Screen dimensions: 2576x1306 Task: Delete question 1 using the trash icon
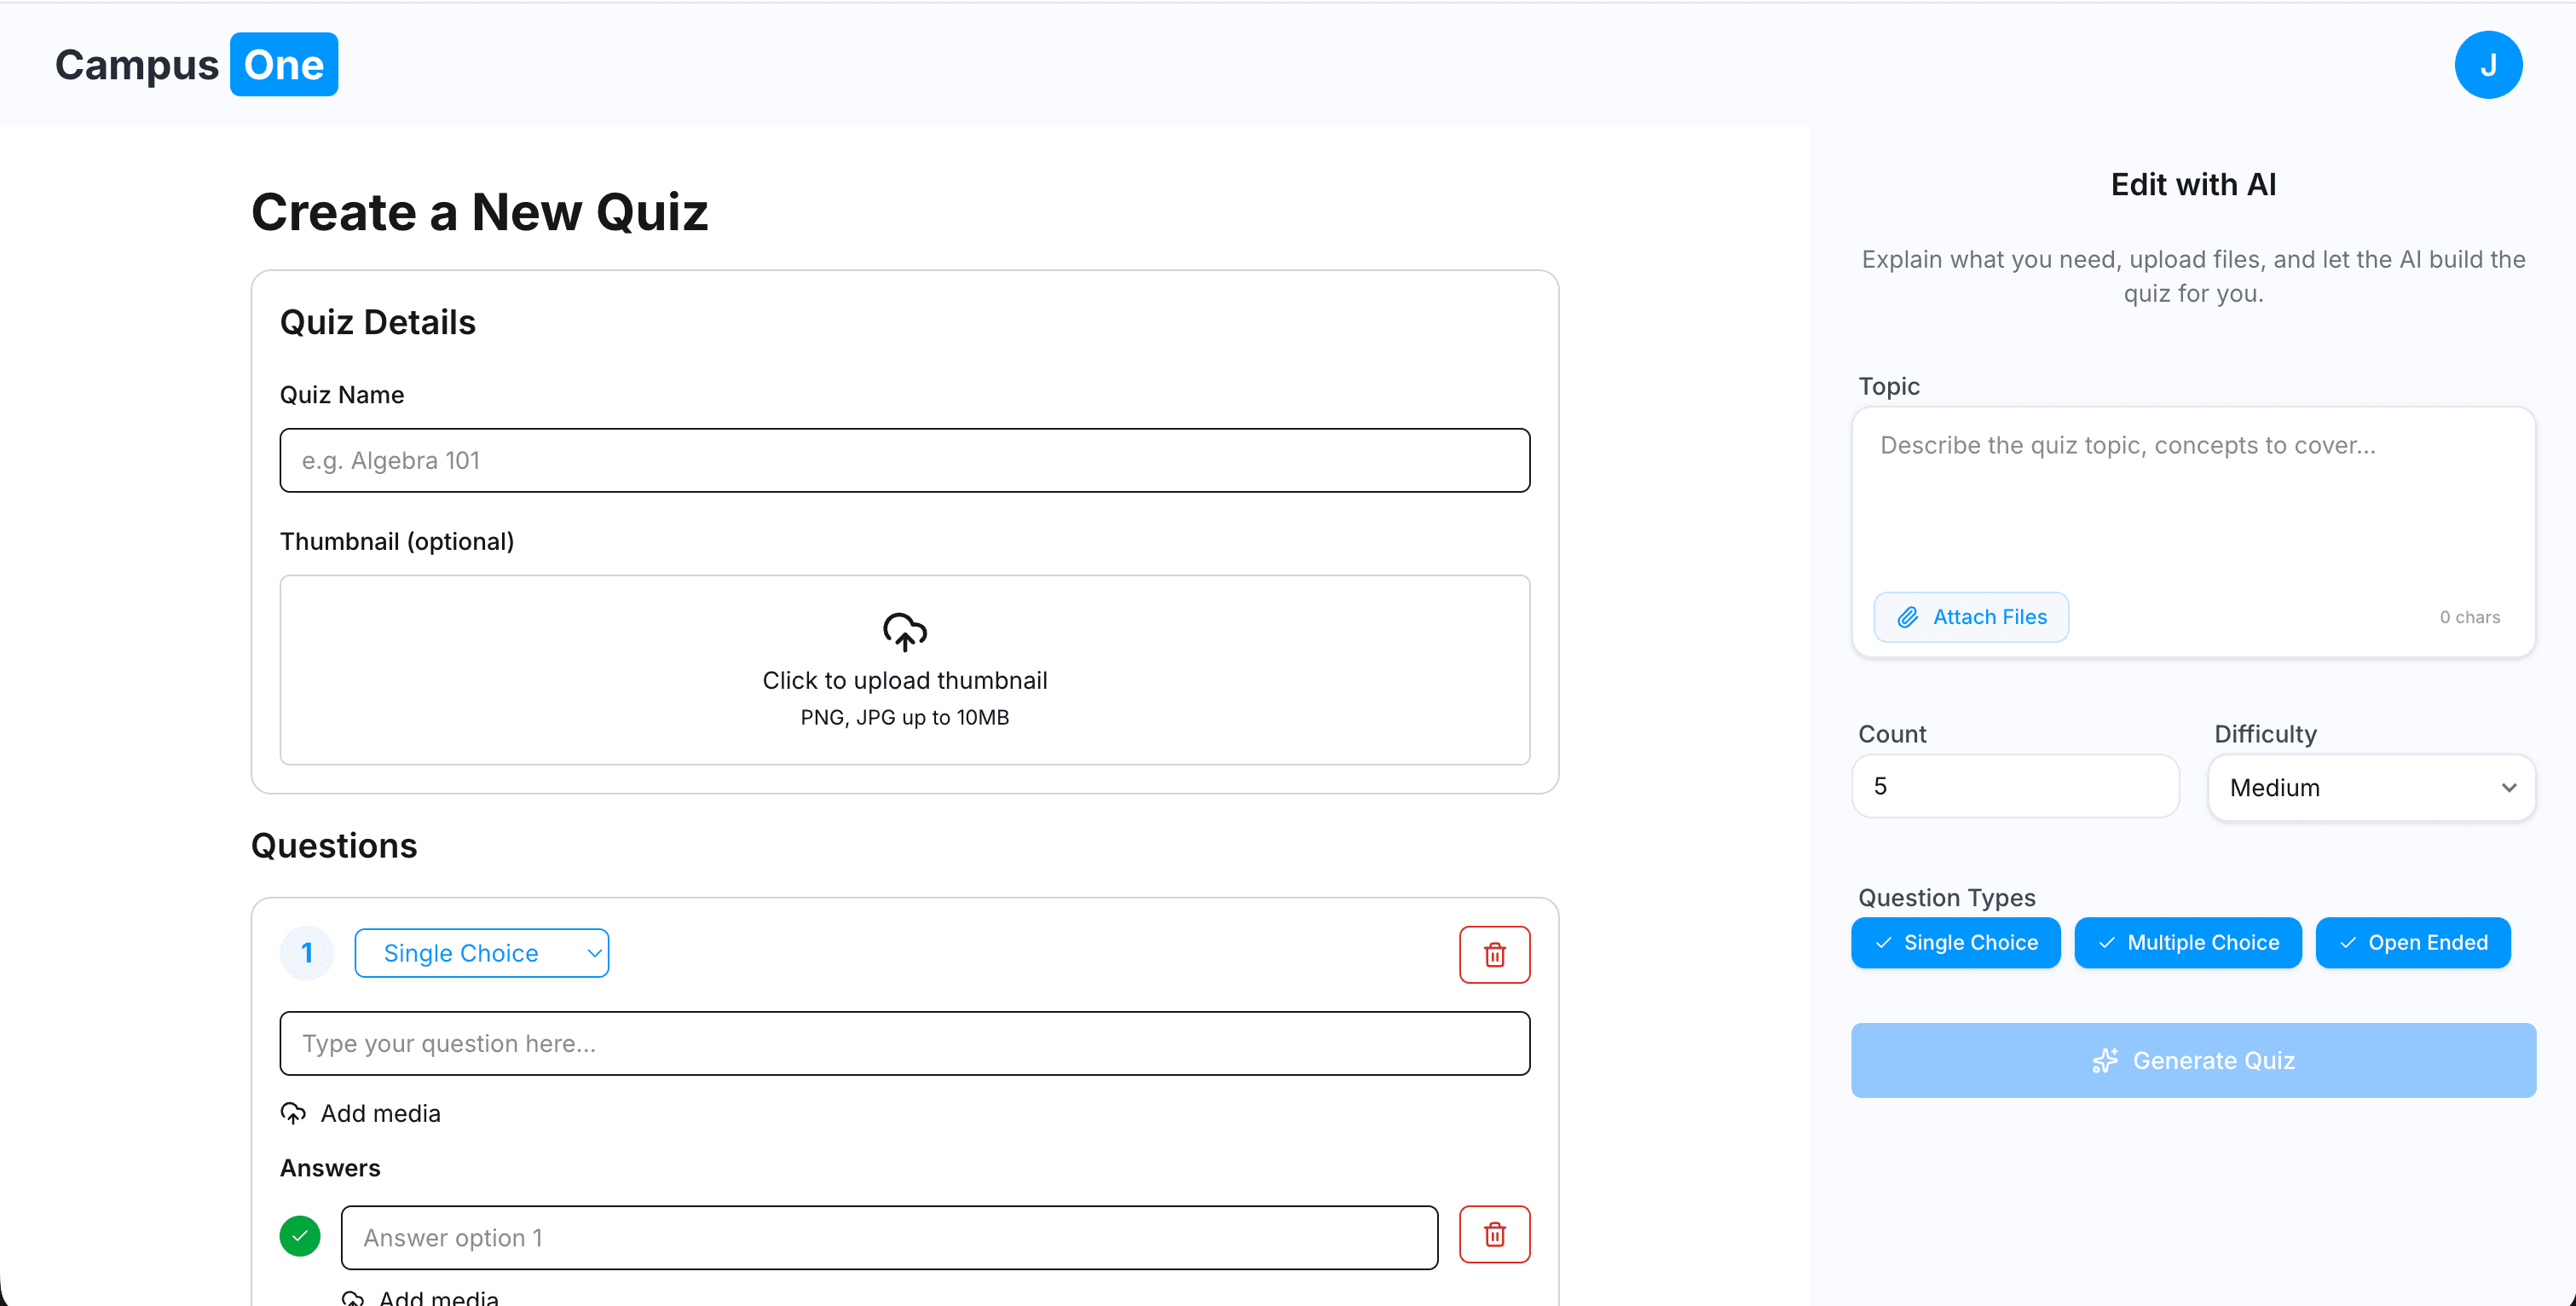(1494, 953)
